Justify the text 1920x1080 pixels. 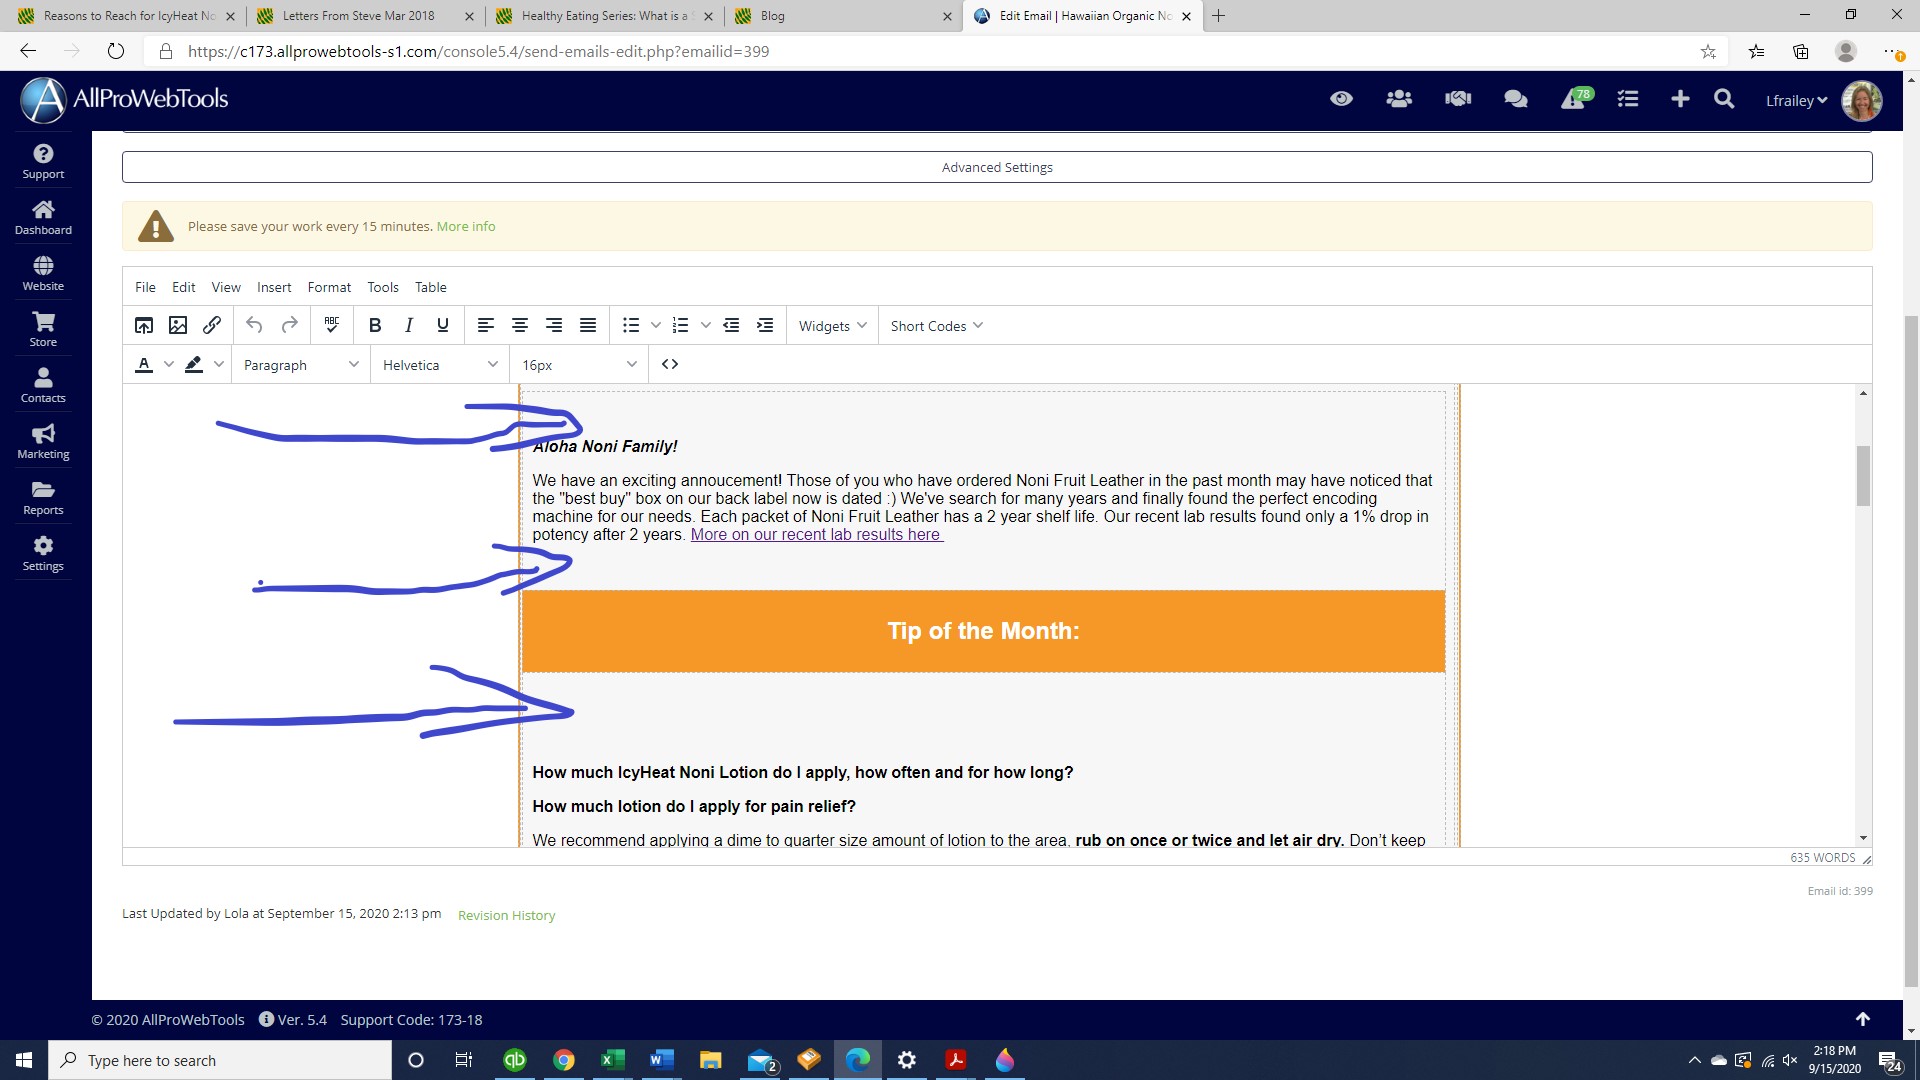click(588, 325)
